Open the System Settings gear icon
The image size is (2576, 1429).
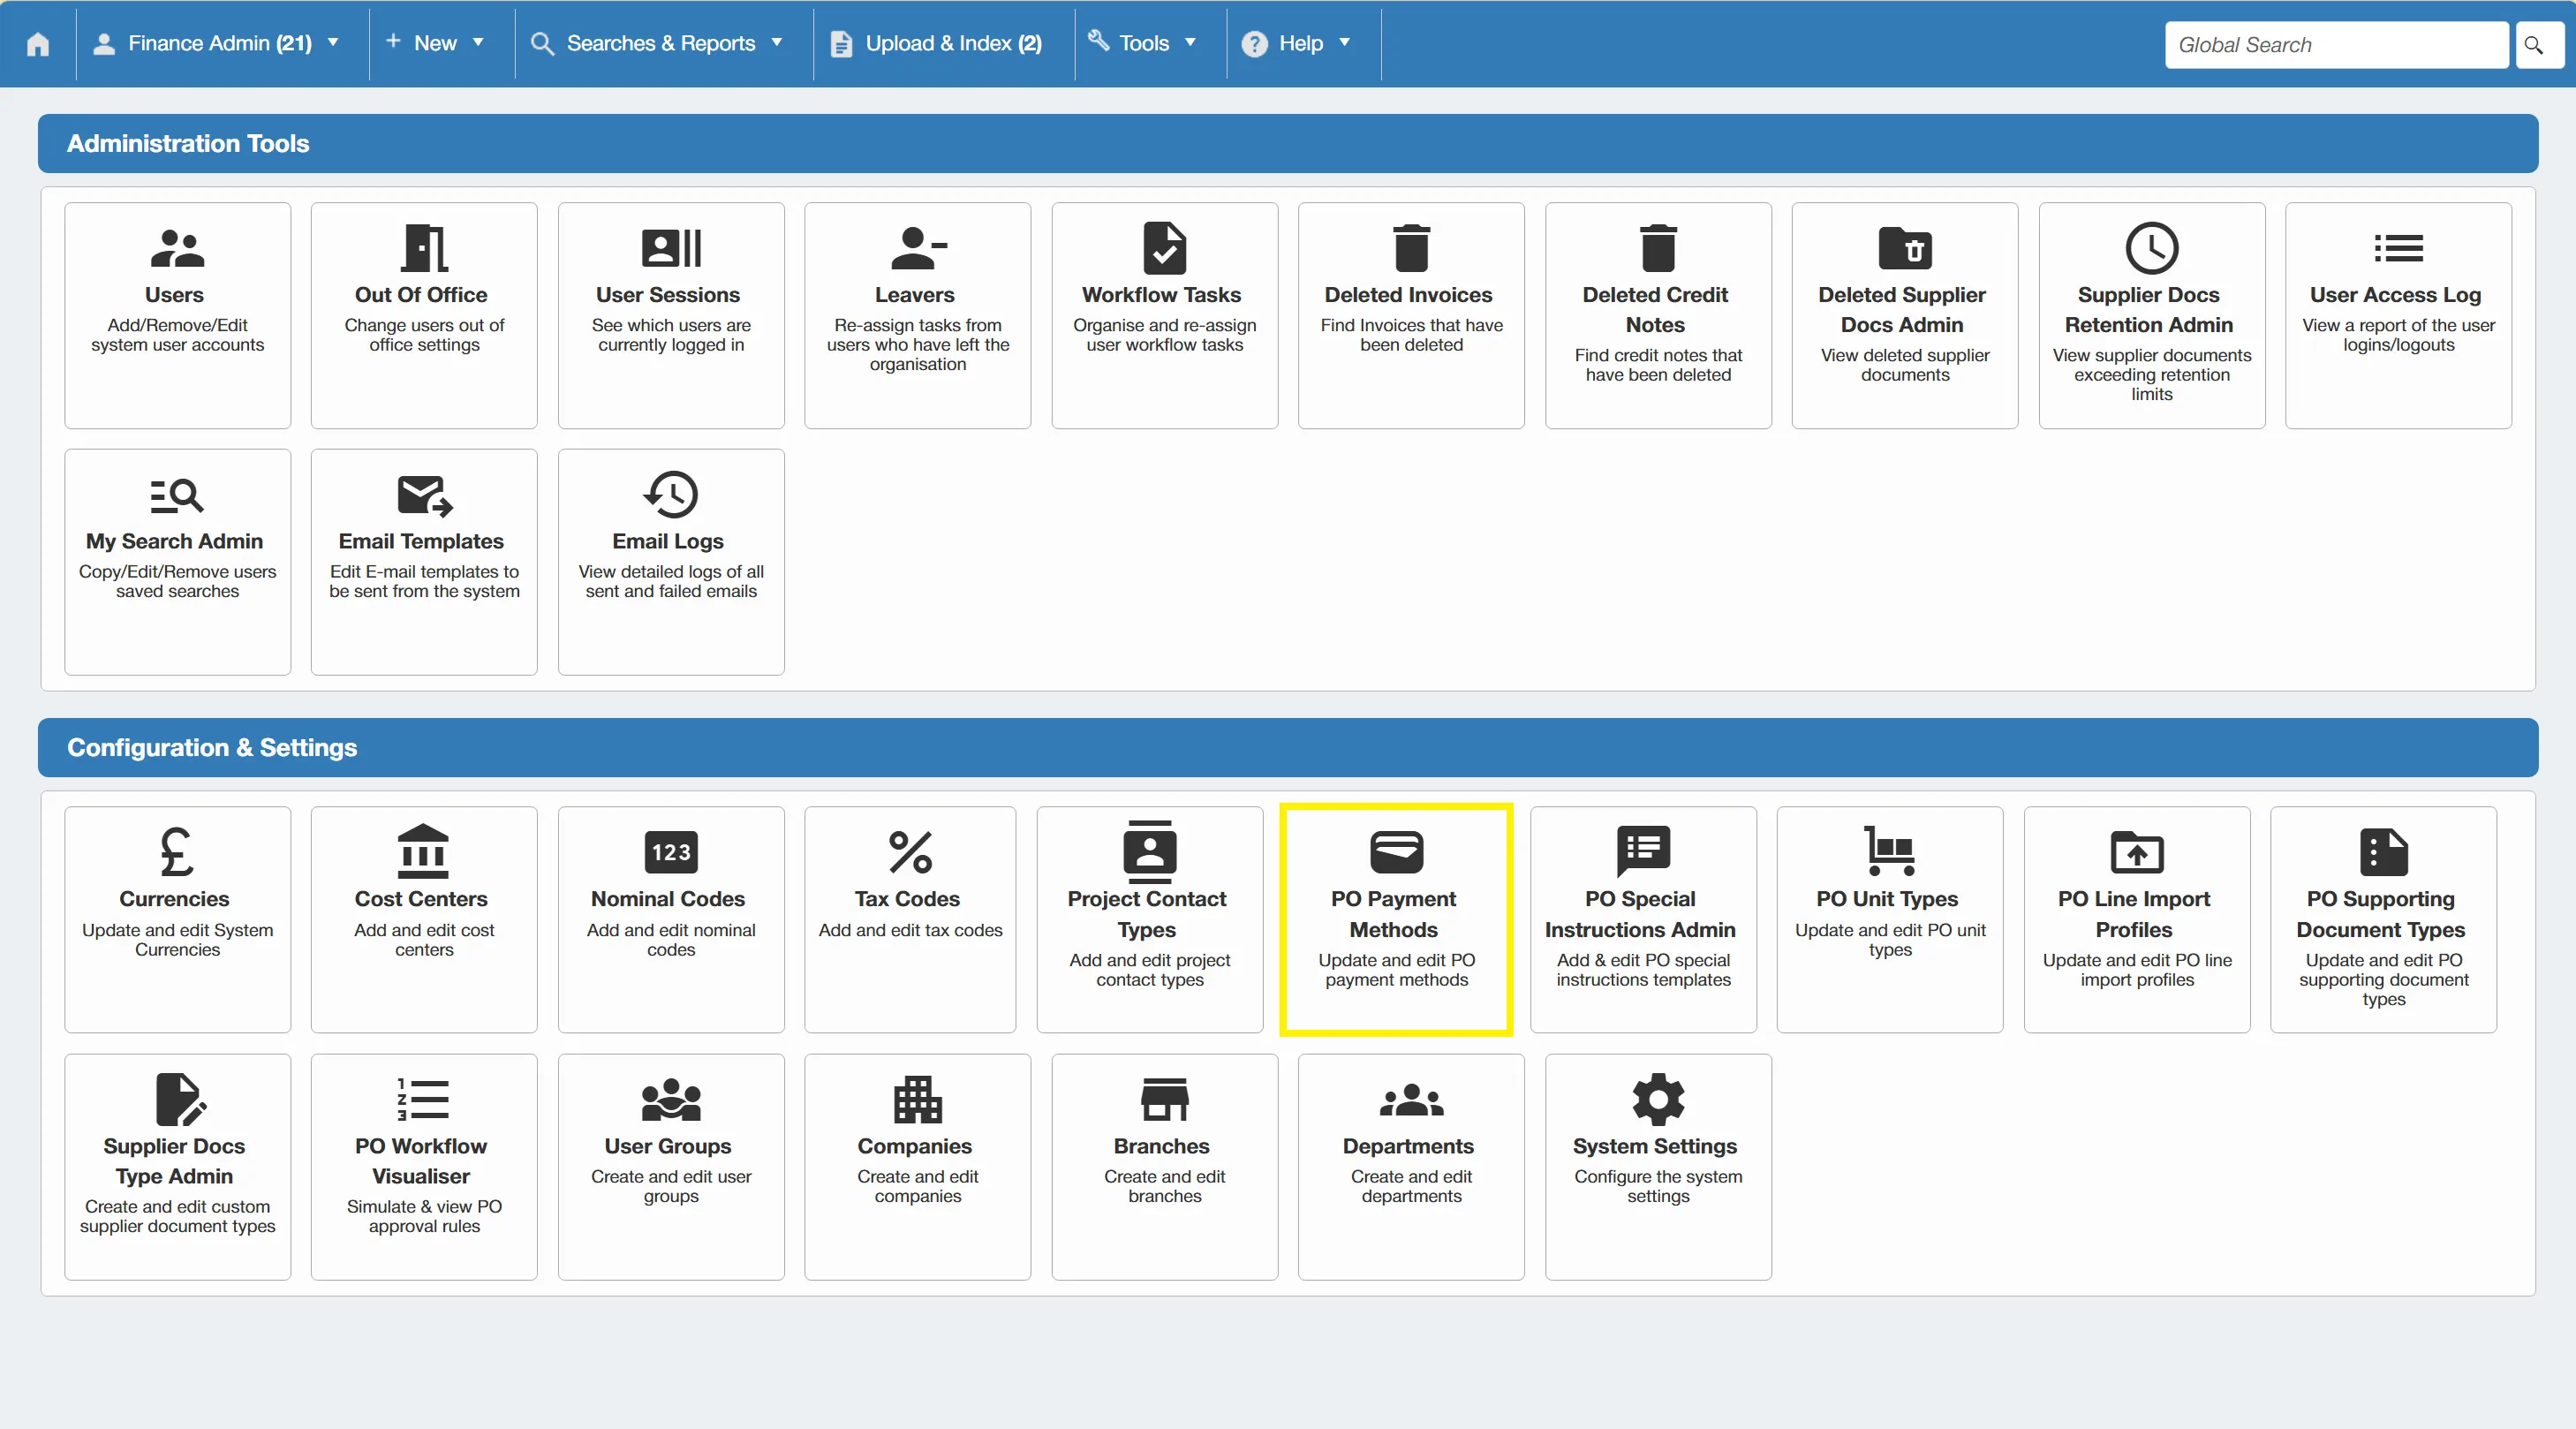click(x=1658, y=1099)
